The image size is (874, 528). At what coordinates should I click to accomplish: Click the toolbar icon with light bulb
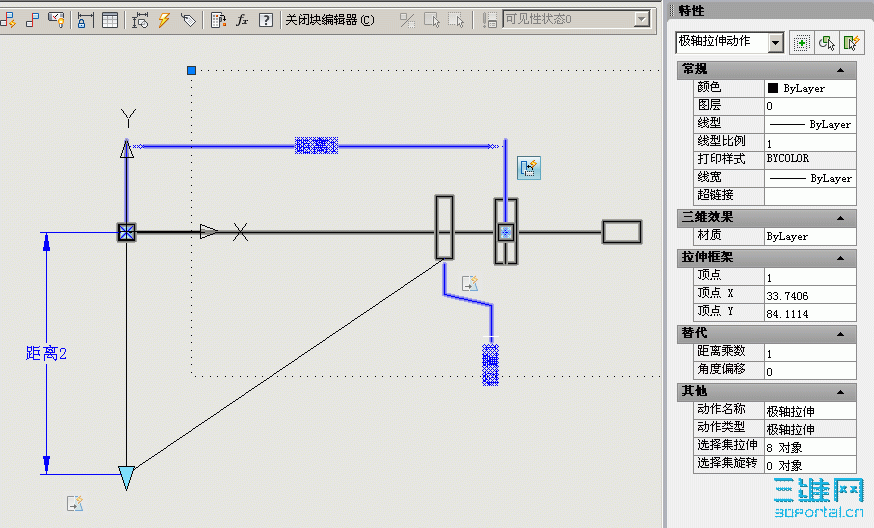56,20
